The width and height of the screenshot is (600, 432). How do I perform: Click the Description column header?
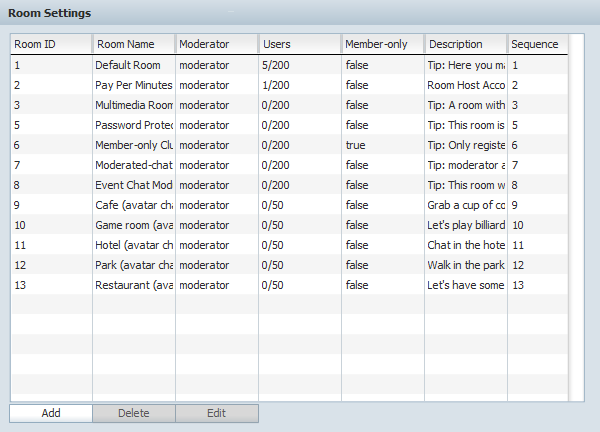click(x=465, y=44)
